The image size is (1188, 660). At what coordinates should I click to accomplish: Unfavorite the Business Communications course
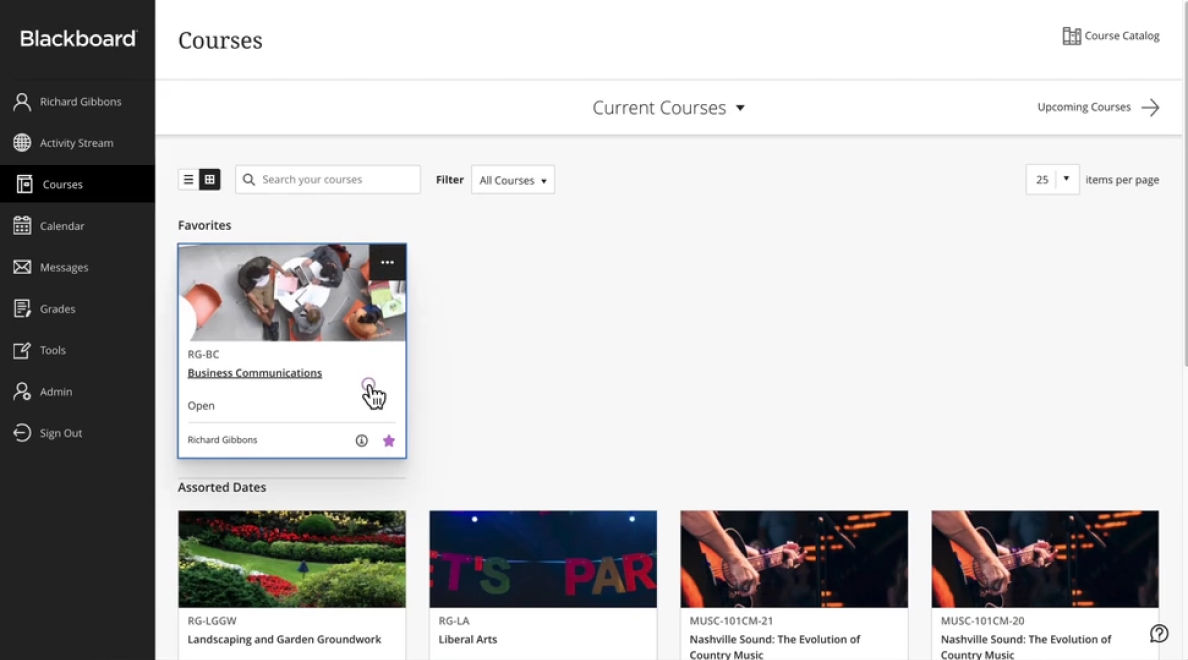coord(389,439)
